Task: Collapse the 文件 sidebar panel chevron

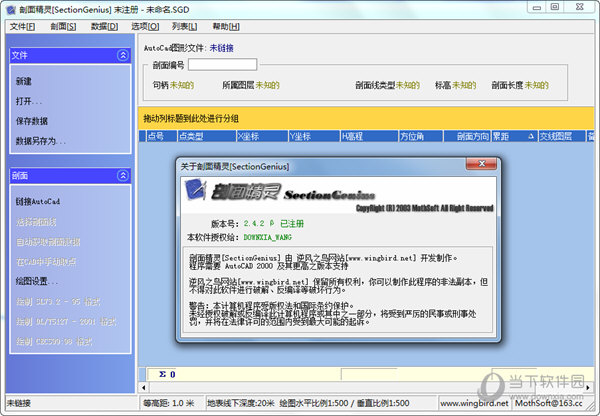Action: click(x=123, y=55)
